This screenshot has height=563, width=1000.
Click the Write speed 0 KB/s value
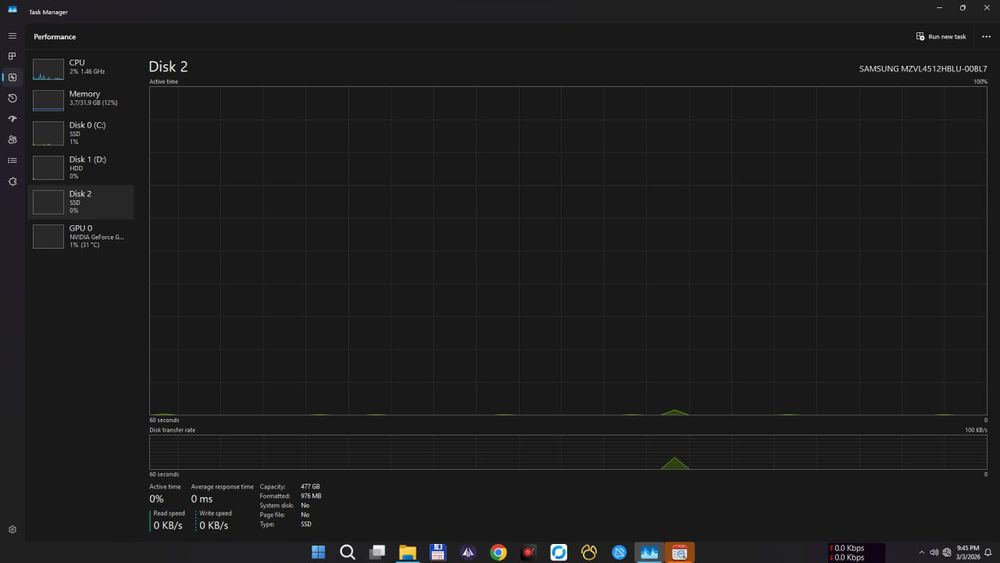tap(214, 525)
